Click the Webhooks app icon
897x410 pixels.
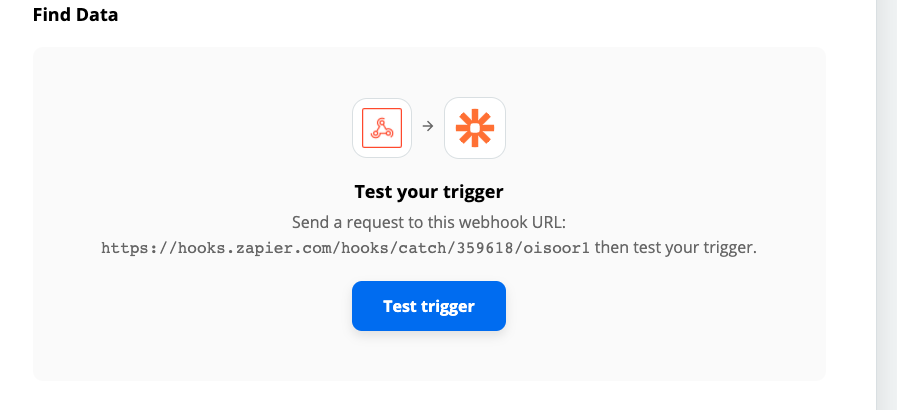(382, 128)
